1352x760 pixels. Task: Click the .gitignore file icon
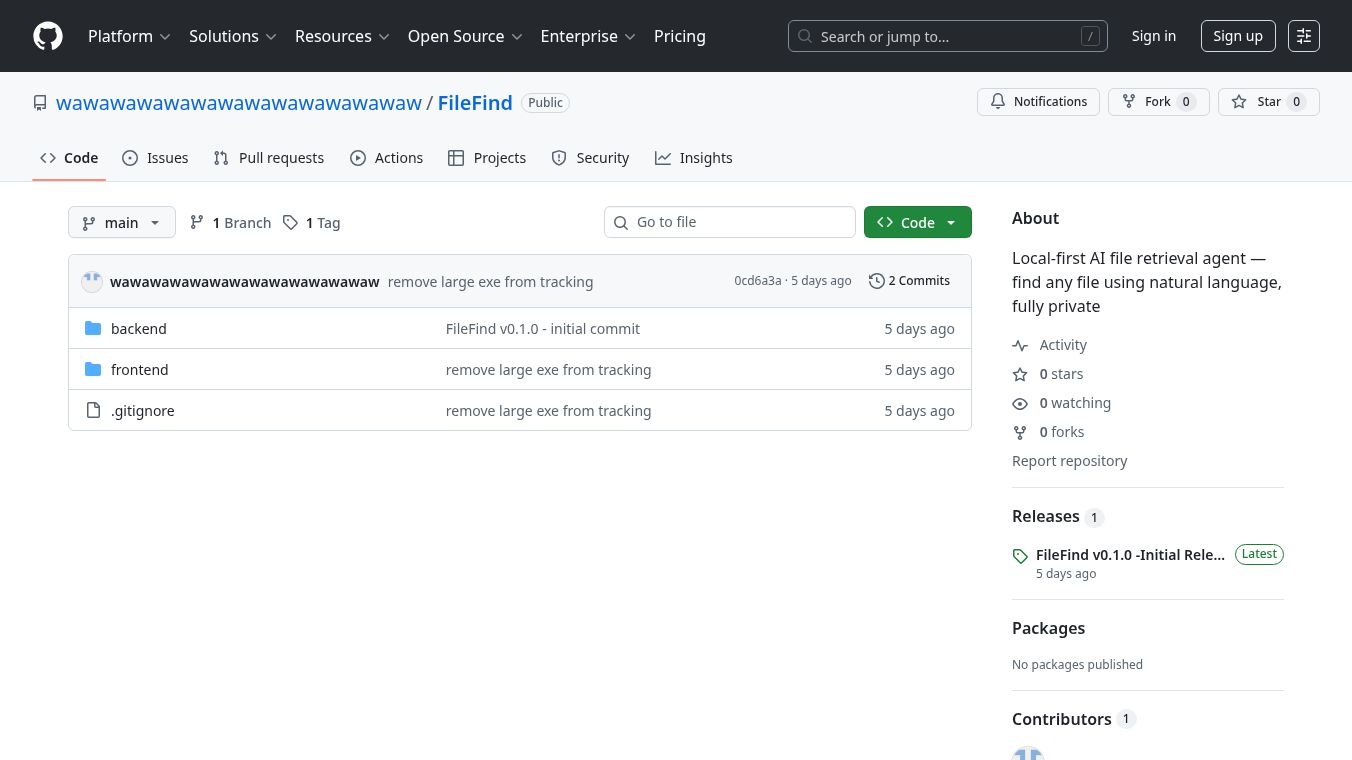[93, 410]
